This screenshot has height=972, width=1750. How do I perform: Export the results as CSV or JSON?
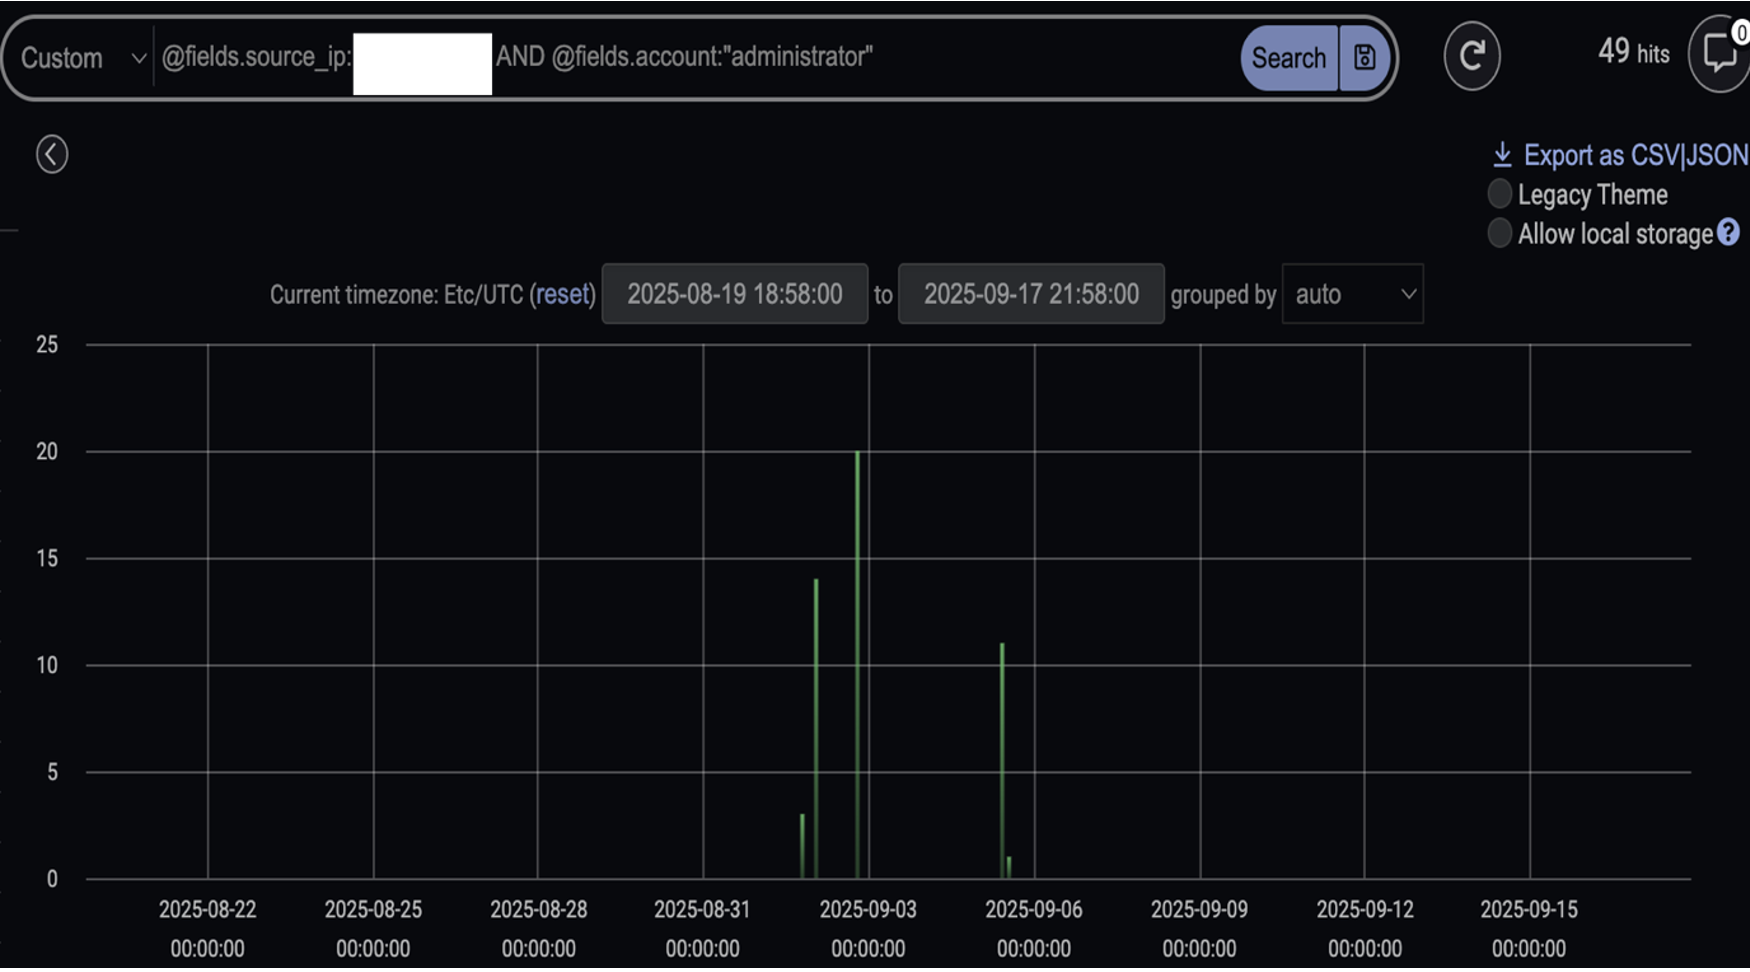coord(1630,155)
